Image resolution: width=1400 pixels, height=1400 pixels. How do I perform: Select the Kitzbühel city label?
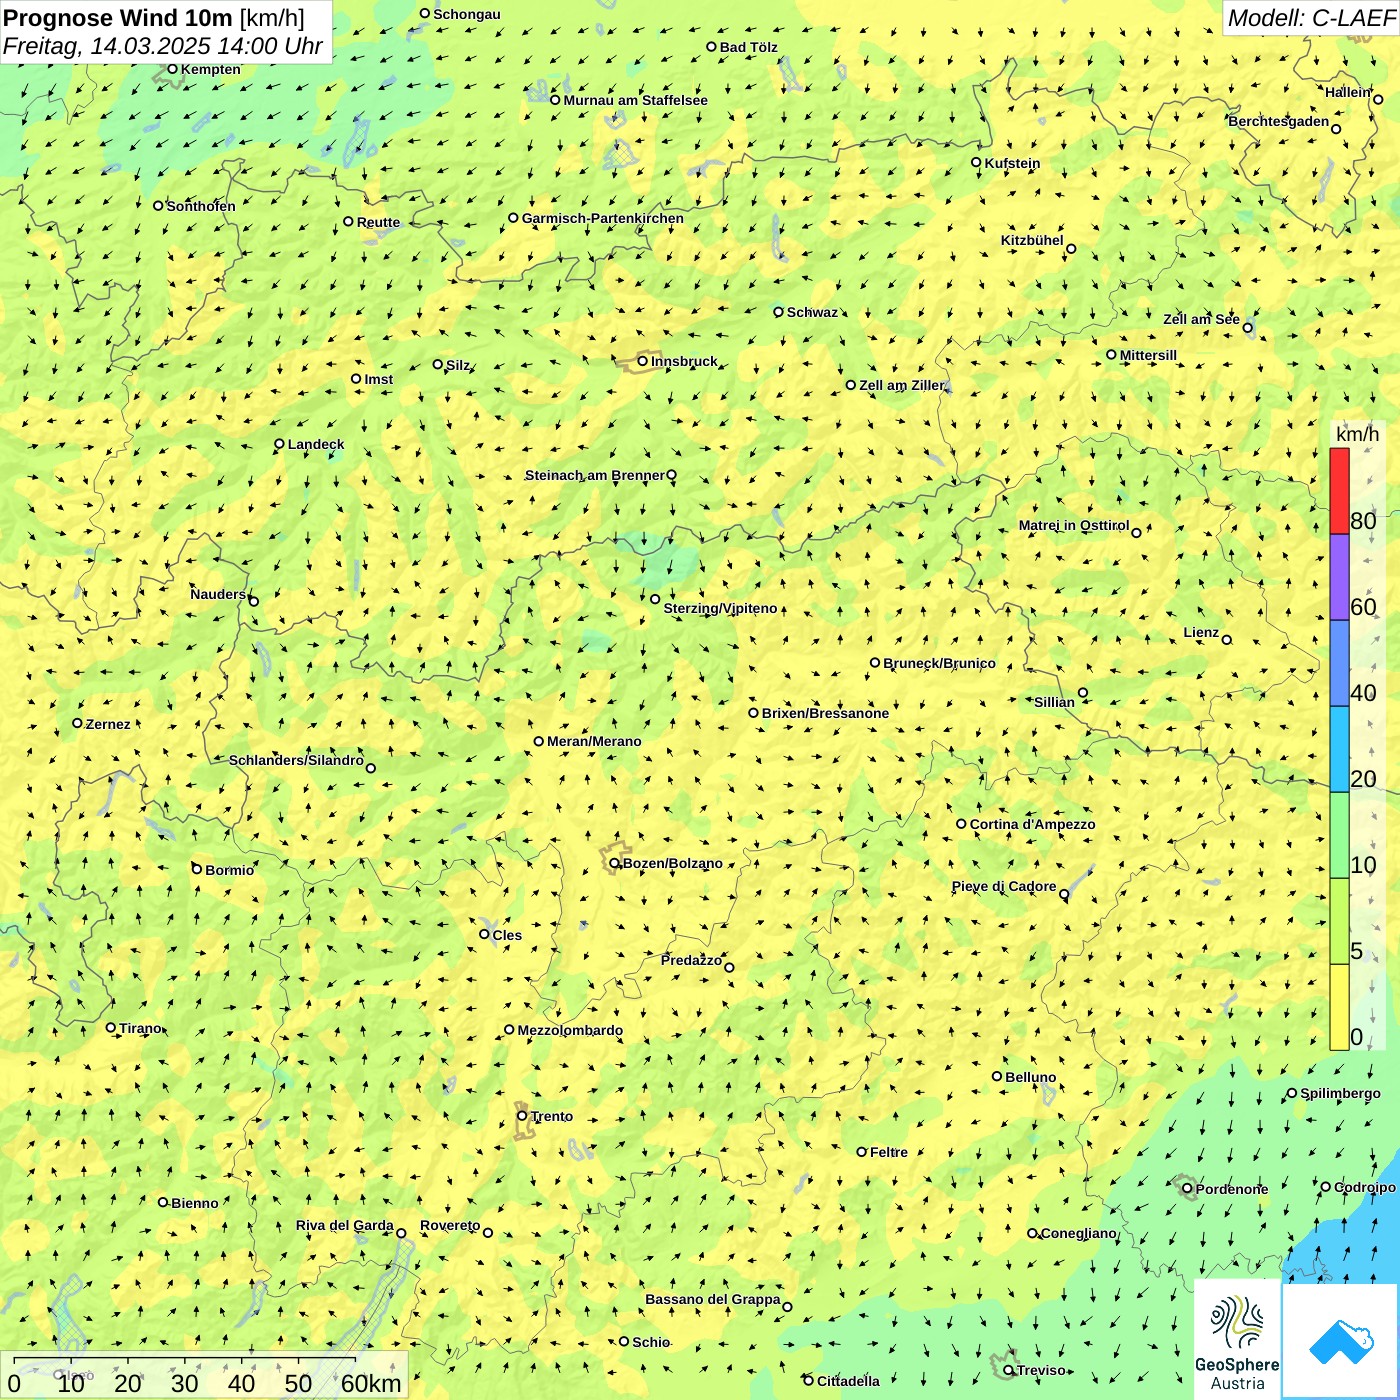1032,240
